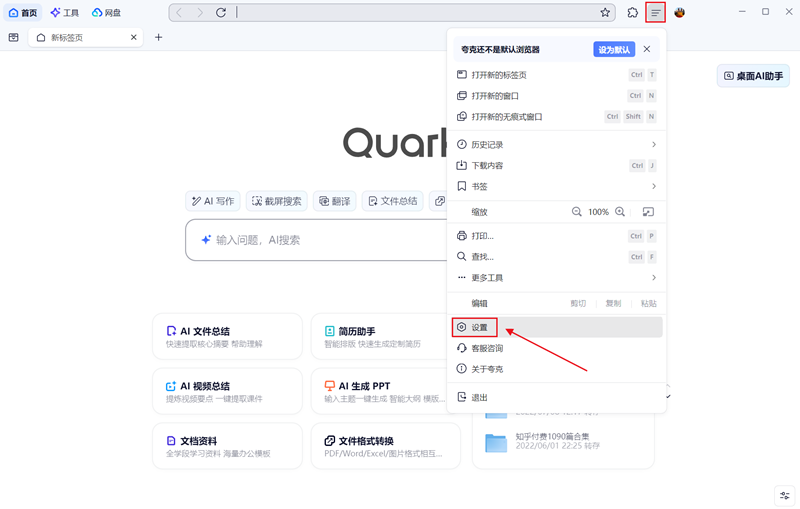Click the 截屏搜索 shortcut chip
Viewport: 800px width, 509px height.
coord(277,201)
